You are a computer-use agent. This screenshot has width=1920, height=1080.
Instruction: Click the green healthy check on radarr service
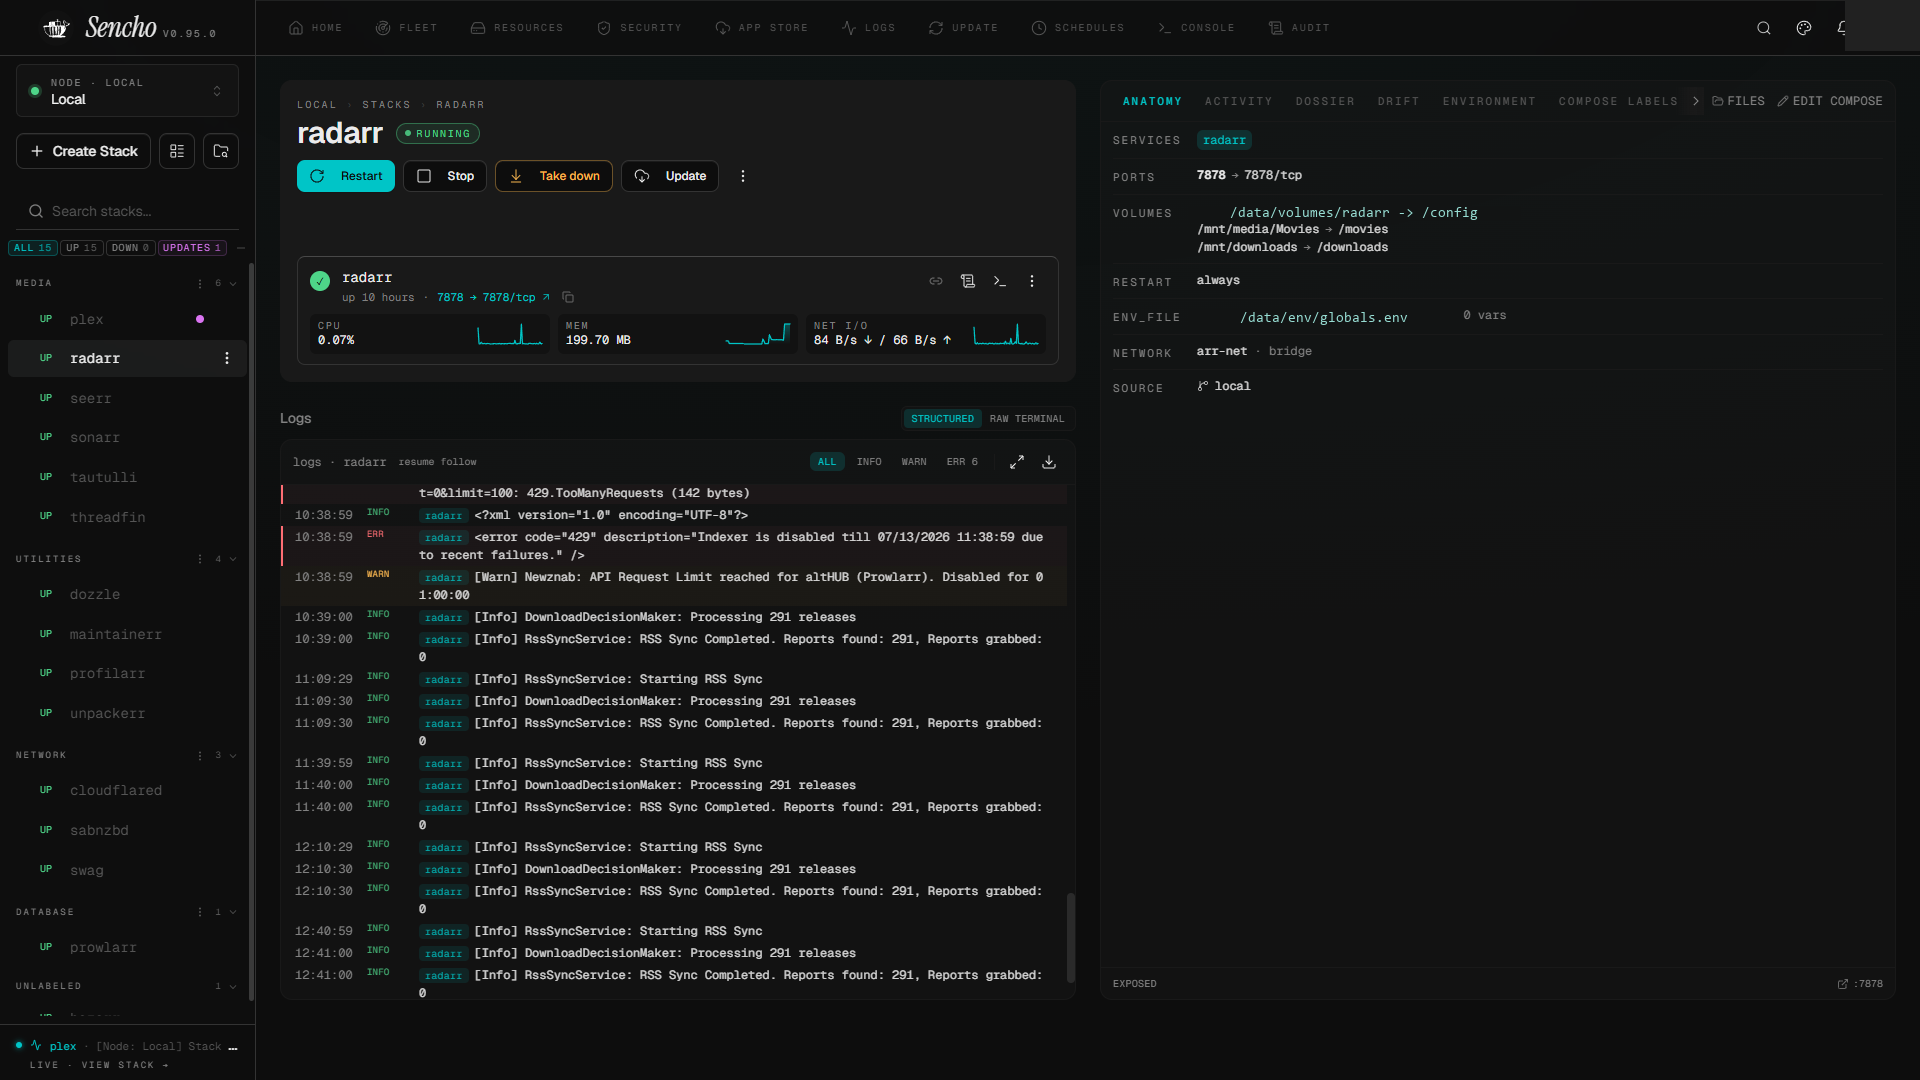point(320,281)
